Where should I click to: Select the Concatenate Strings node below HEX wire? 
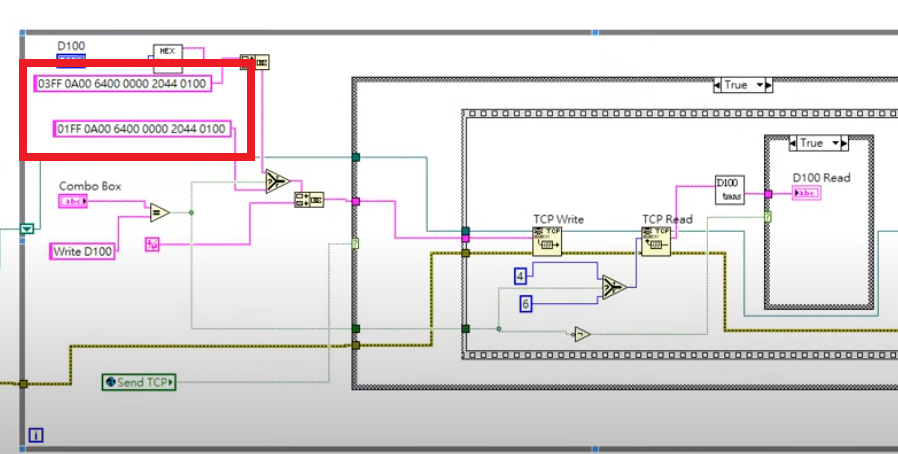(309, 199)
